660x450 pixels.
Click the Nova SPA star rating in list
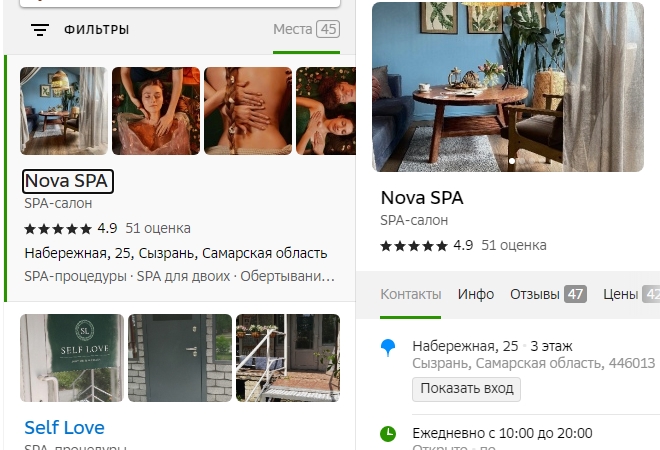(58, 229)
